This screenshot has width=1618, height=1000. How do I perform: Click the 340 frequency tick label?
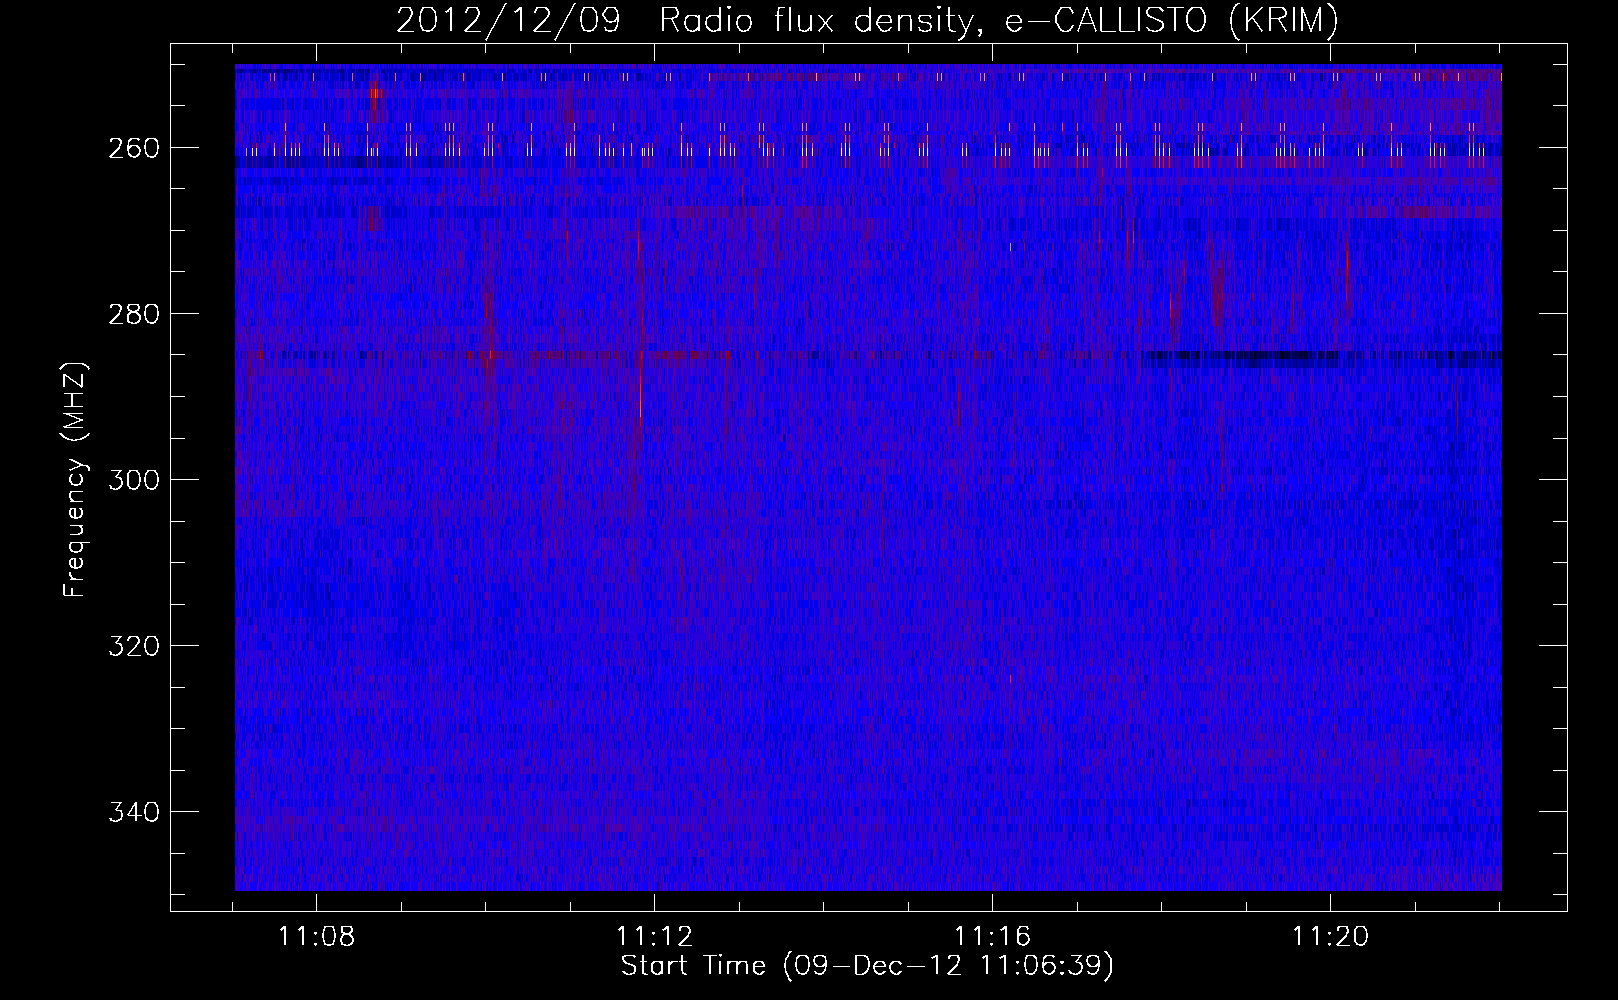(x=133, y=812)
